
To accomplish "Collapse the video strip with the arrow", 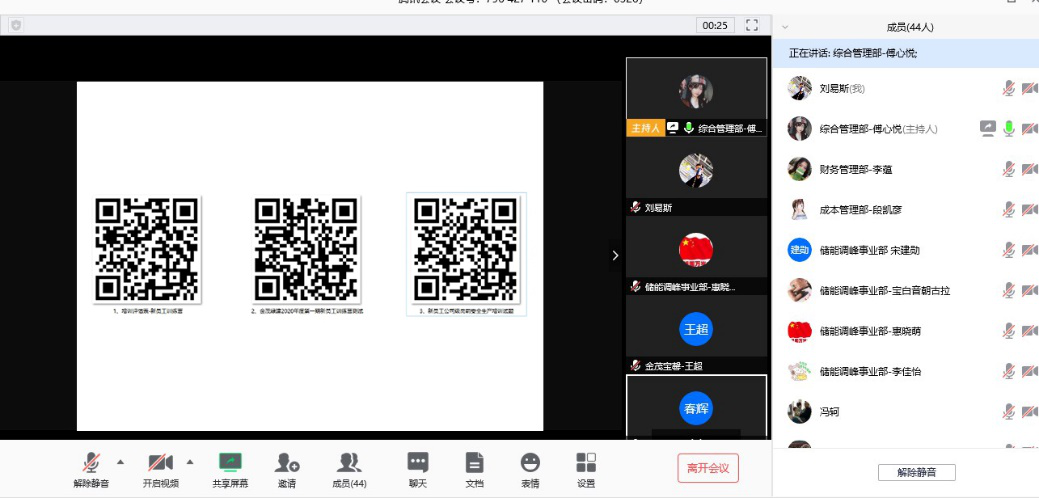I will tap(616, 255).
